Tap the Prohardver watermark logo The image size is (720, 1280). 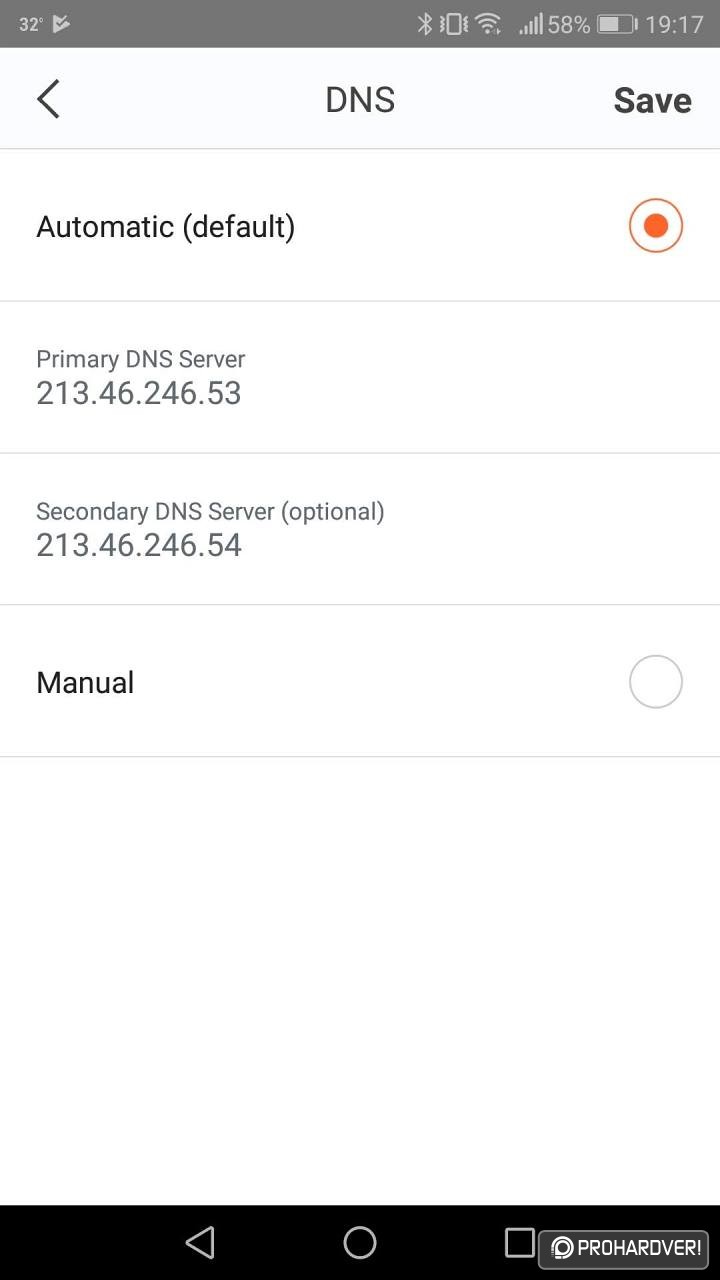(x=624, y=1248)
